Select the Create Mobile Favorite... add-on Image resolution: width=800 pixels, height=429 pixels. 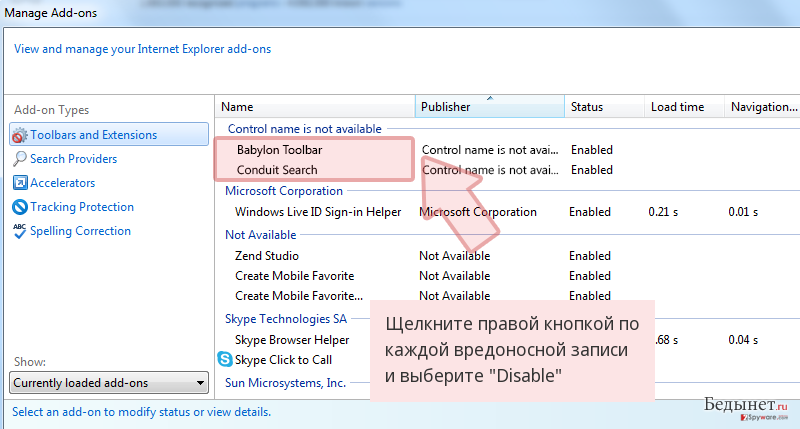coord(299,296)
